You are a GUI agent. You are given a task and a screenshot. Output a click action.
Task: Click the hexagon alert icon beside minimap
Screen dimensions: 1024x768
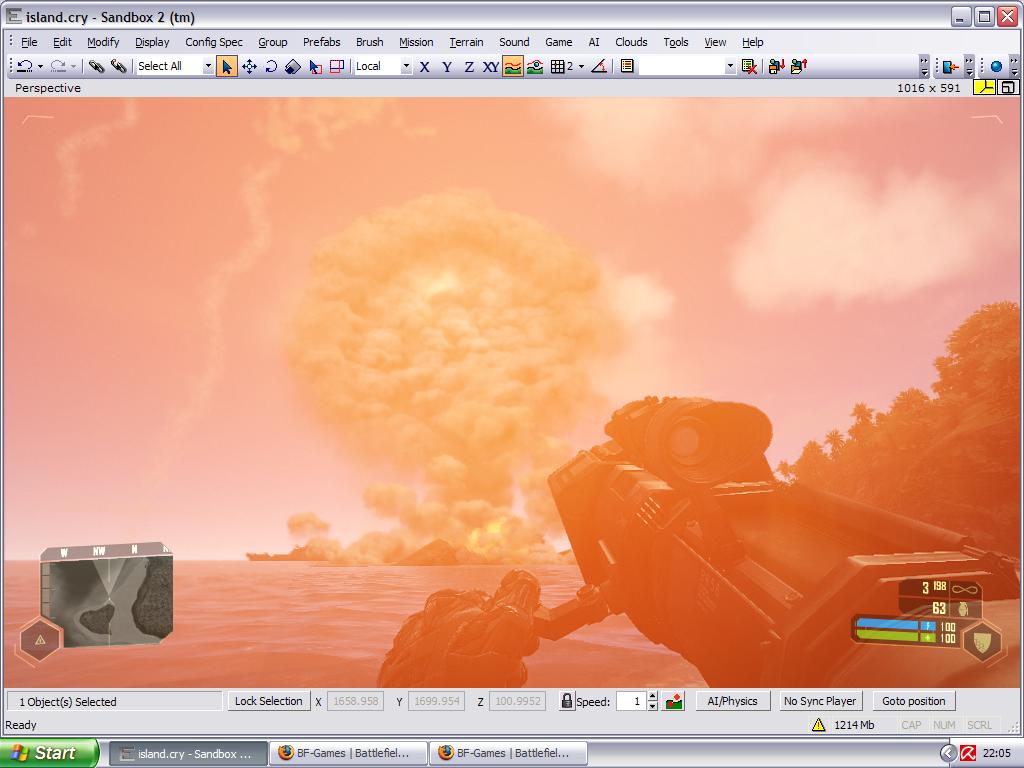[x=40, y=639]
